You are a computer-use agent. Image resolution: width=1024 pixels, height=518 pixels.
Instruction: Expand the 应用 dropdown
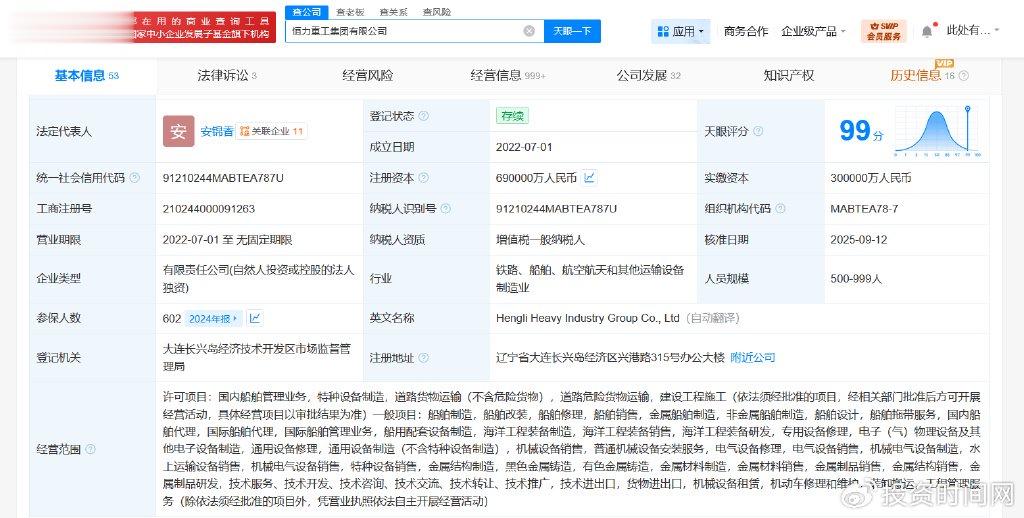[701, 31]
